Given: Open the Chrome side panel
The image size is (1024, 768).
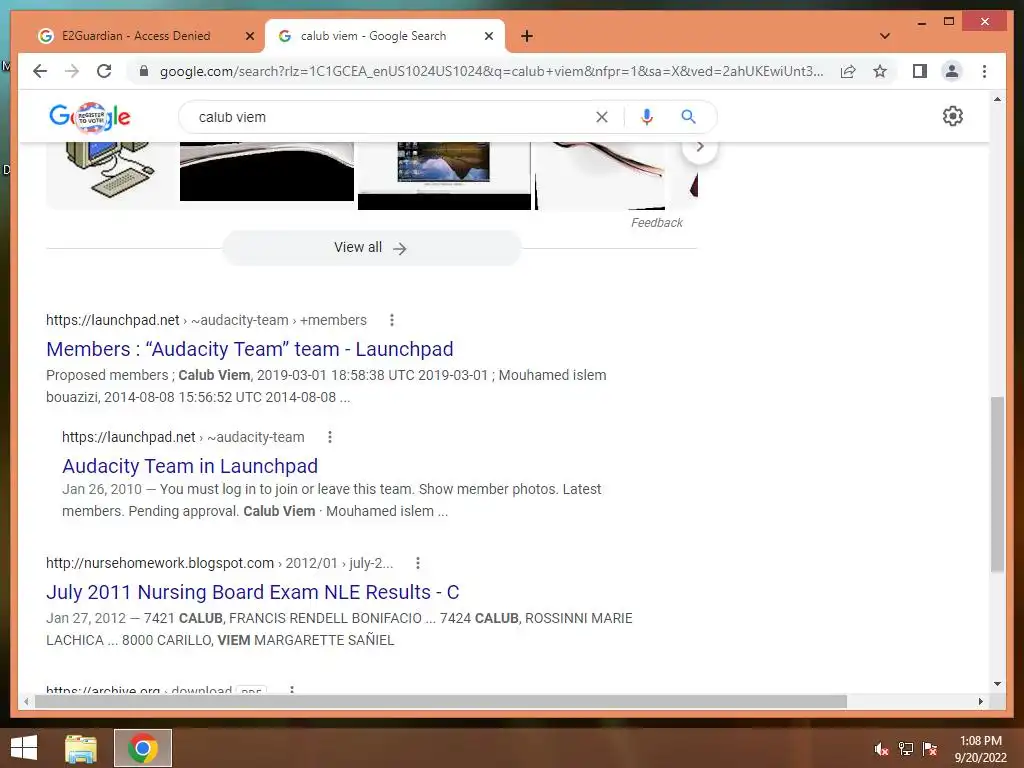Looking at the screenshot, I should click(920, 71).
